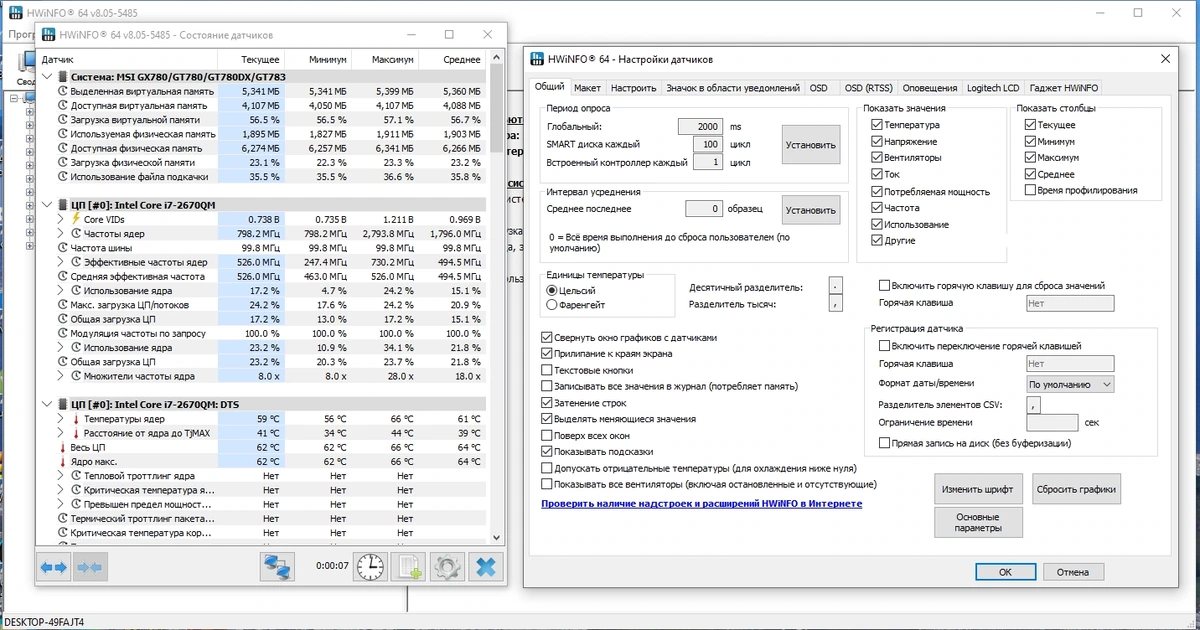Click clock icon beside Средняя эффективная частота

coord(63,276)
